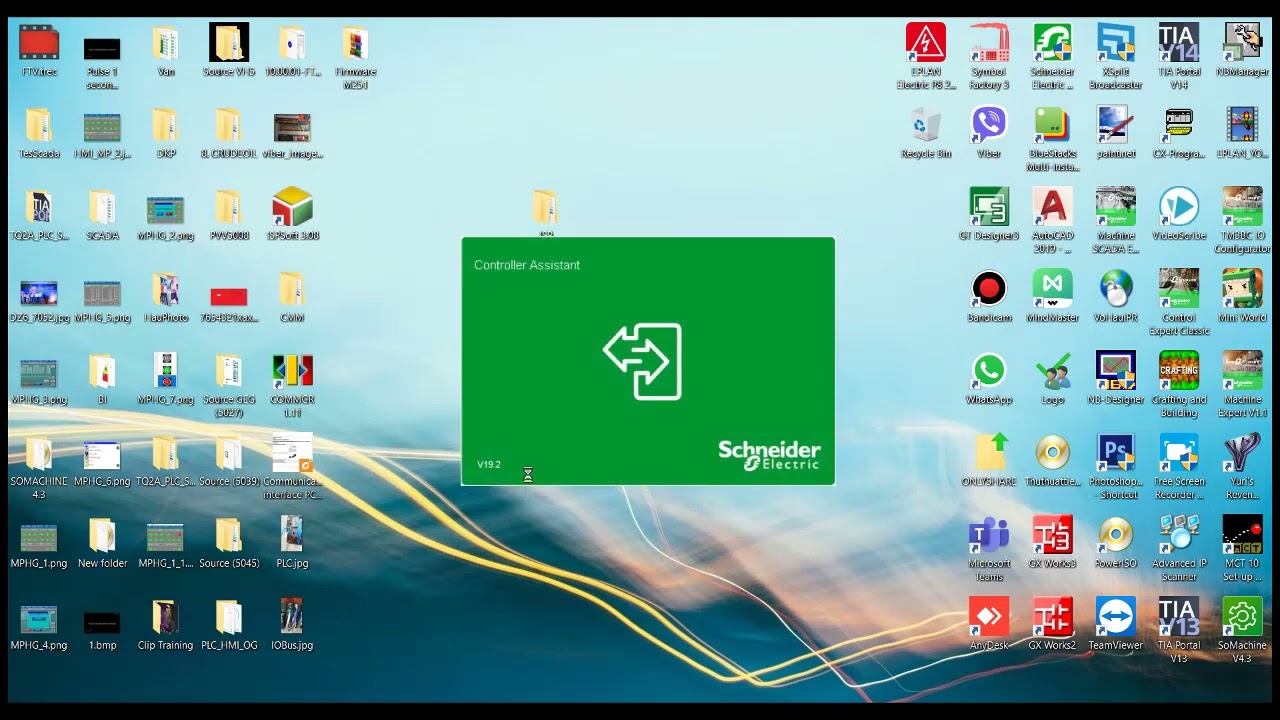This screenshot has width=1280, height=720.
Task: Launch MindMaster shortcut
Action: (1052, 289)
